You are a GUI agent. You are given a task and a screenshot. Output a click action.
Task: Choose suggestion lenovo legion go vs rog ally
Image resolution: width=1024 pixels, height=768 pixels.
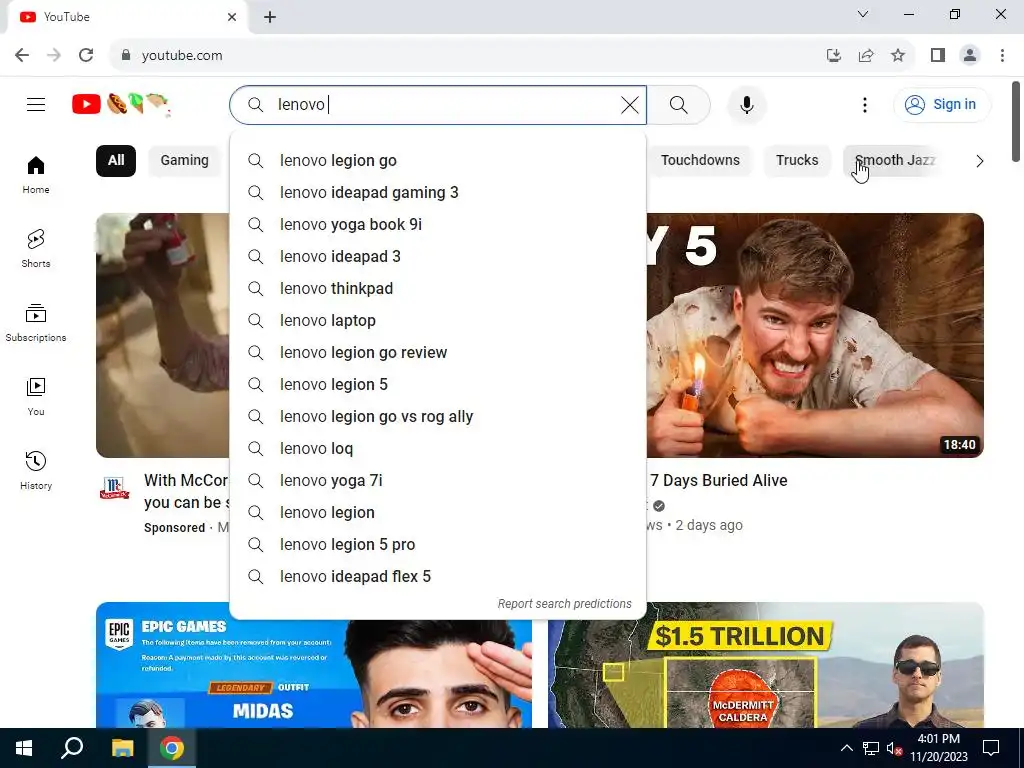[438, 417]
